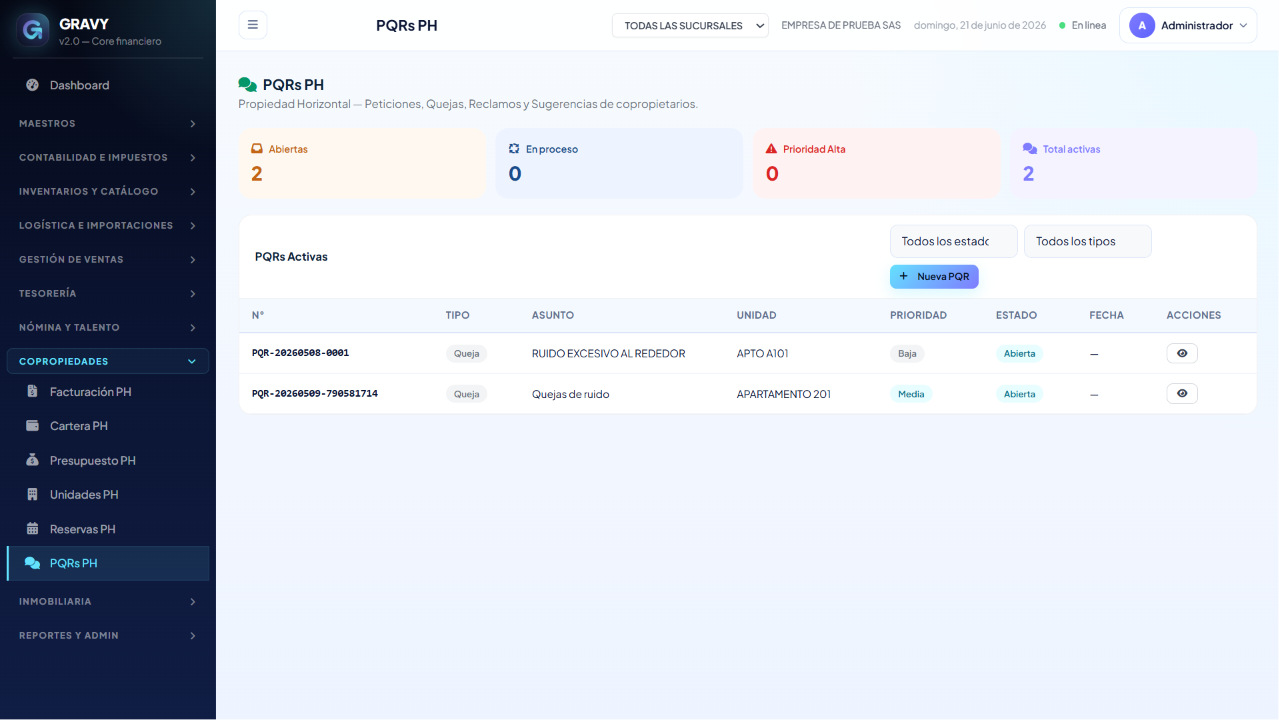Image resolution: width=1279 pixels, height=720 pixels.
Task: Expand the Inventarios y Catálogo section
Action: [108, 191]
